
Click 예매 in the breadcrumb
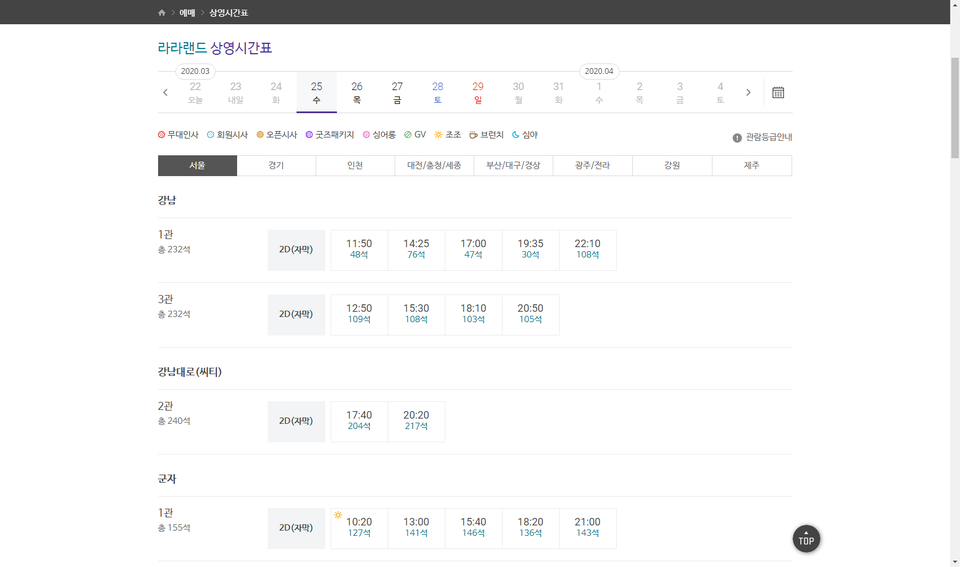[x=187, y=12]
